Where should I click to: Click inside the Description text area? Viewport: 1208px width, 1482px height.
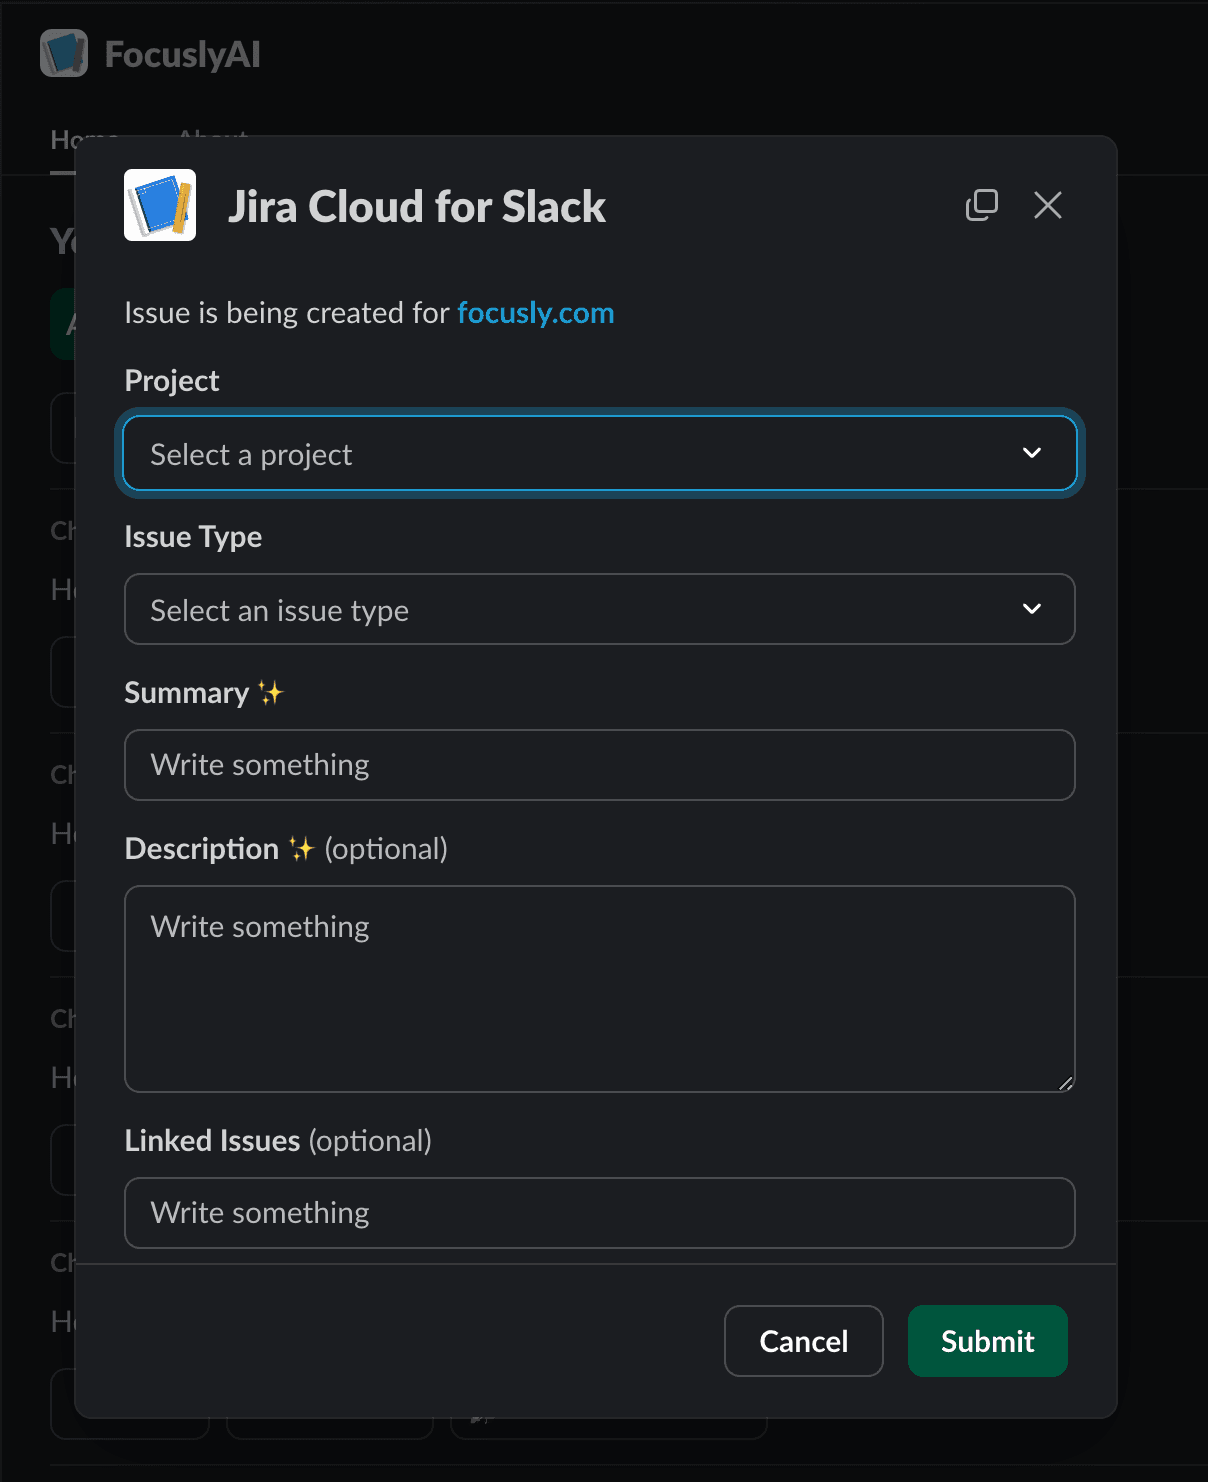coord(600,989)
